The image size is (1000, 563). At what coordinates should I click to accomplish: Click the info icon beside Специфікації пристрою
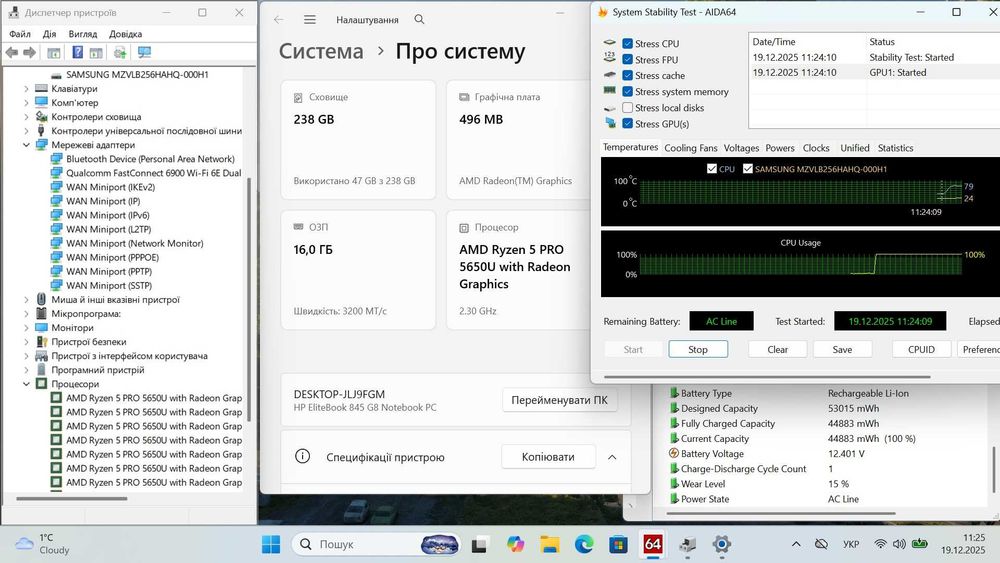click(x=302, y=457)
